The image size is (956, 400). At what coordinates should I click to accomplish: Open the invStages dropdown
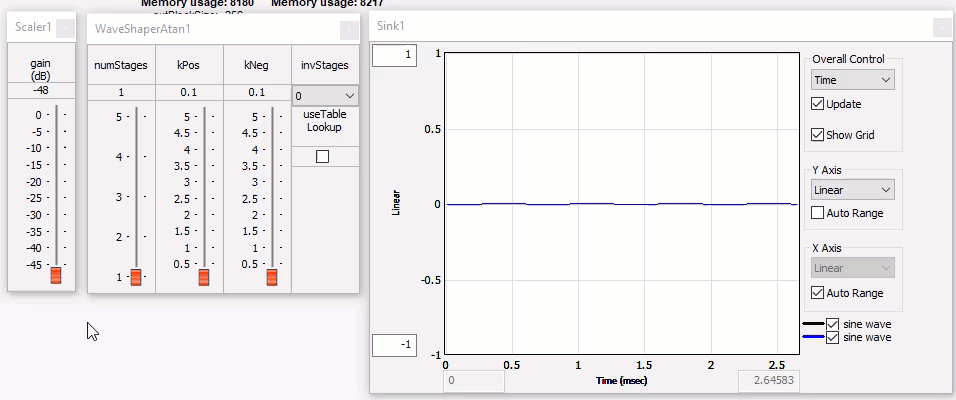325,95
